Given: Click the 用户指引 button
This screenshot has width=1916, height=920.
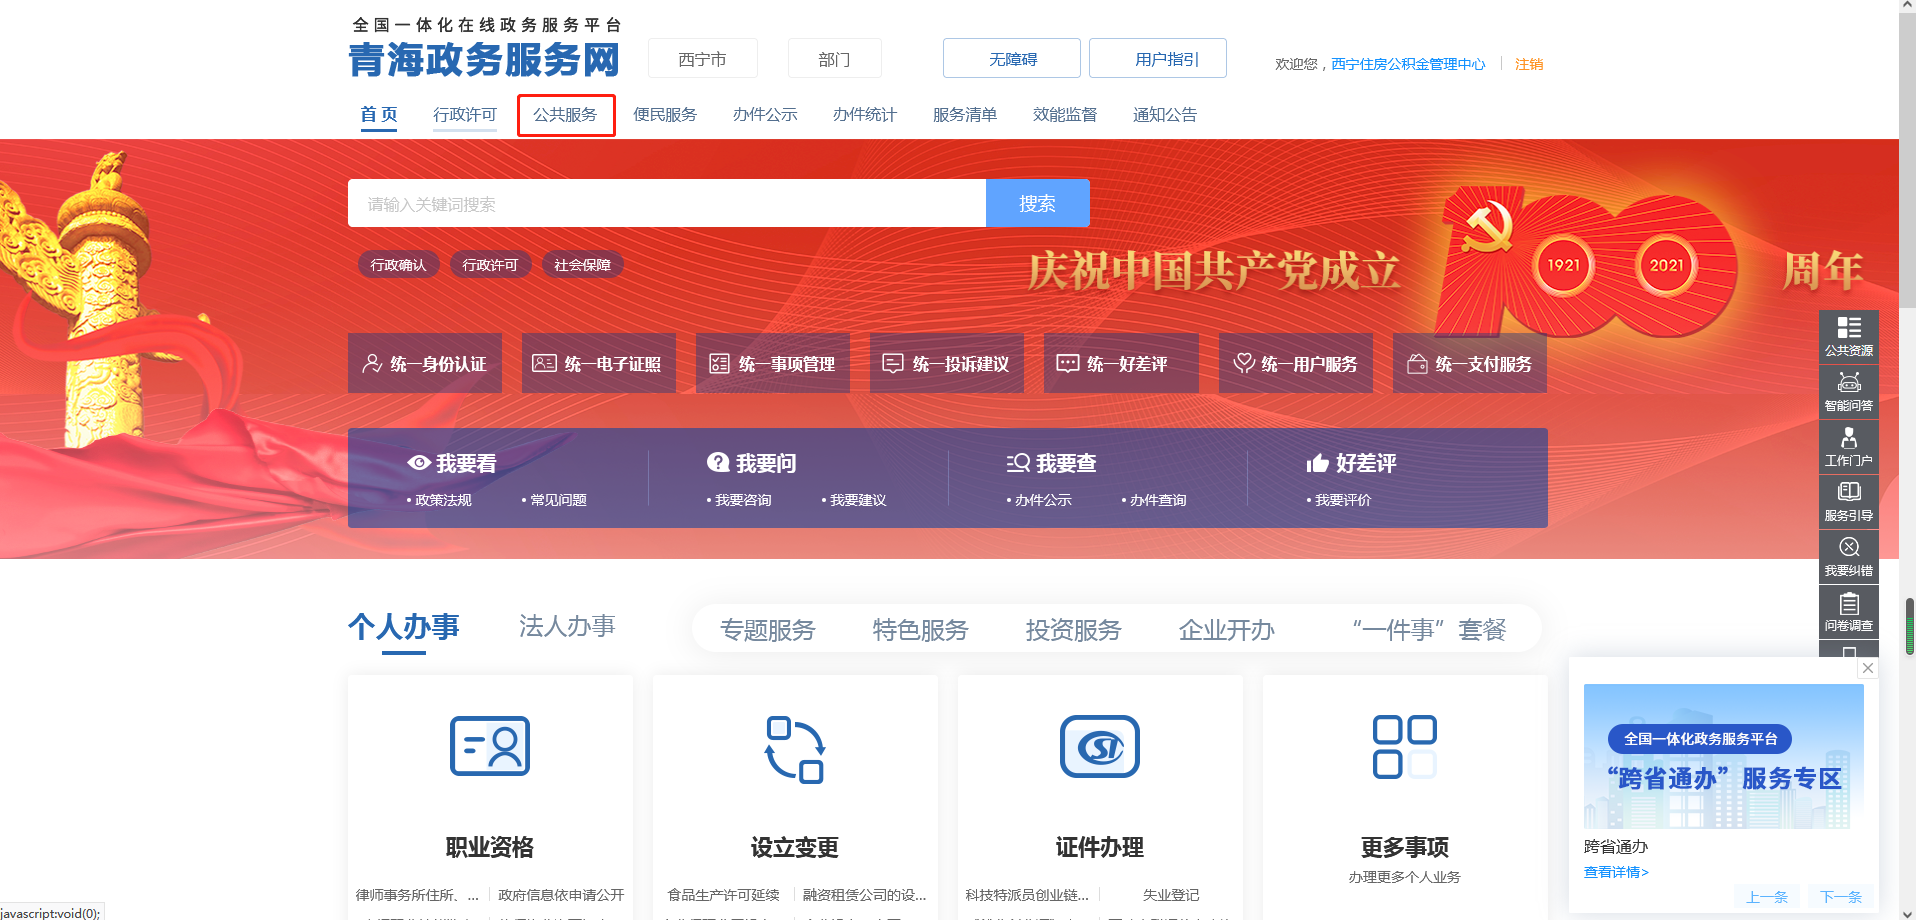Looking at the screenshot, I should click(1158, 58).
